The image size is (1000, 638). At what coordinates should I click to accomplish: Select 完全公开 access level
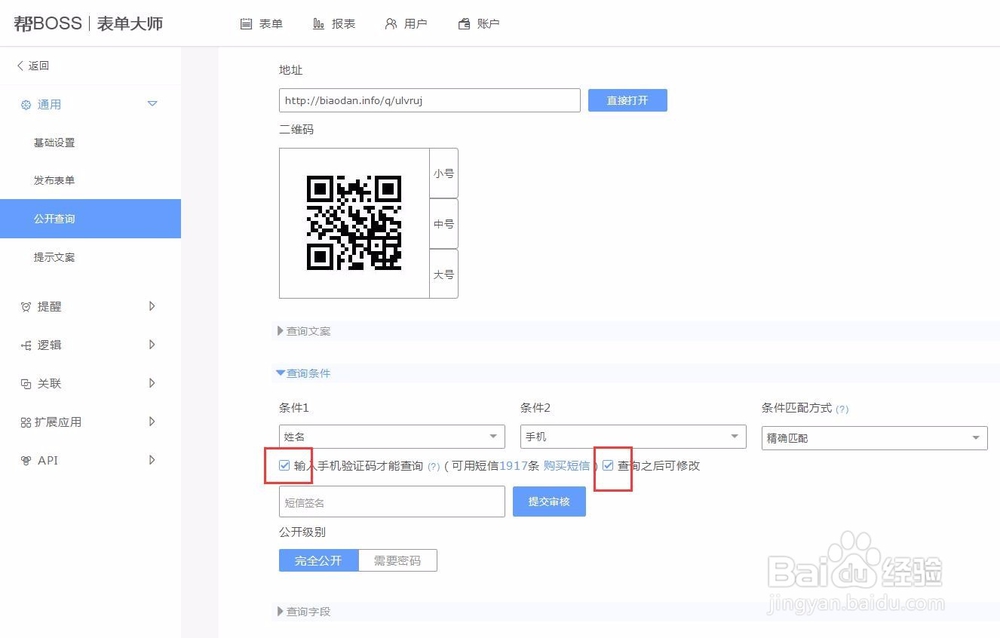coord(319,561)
